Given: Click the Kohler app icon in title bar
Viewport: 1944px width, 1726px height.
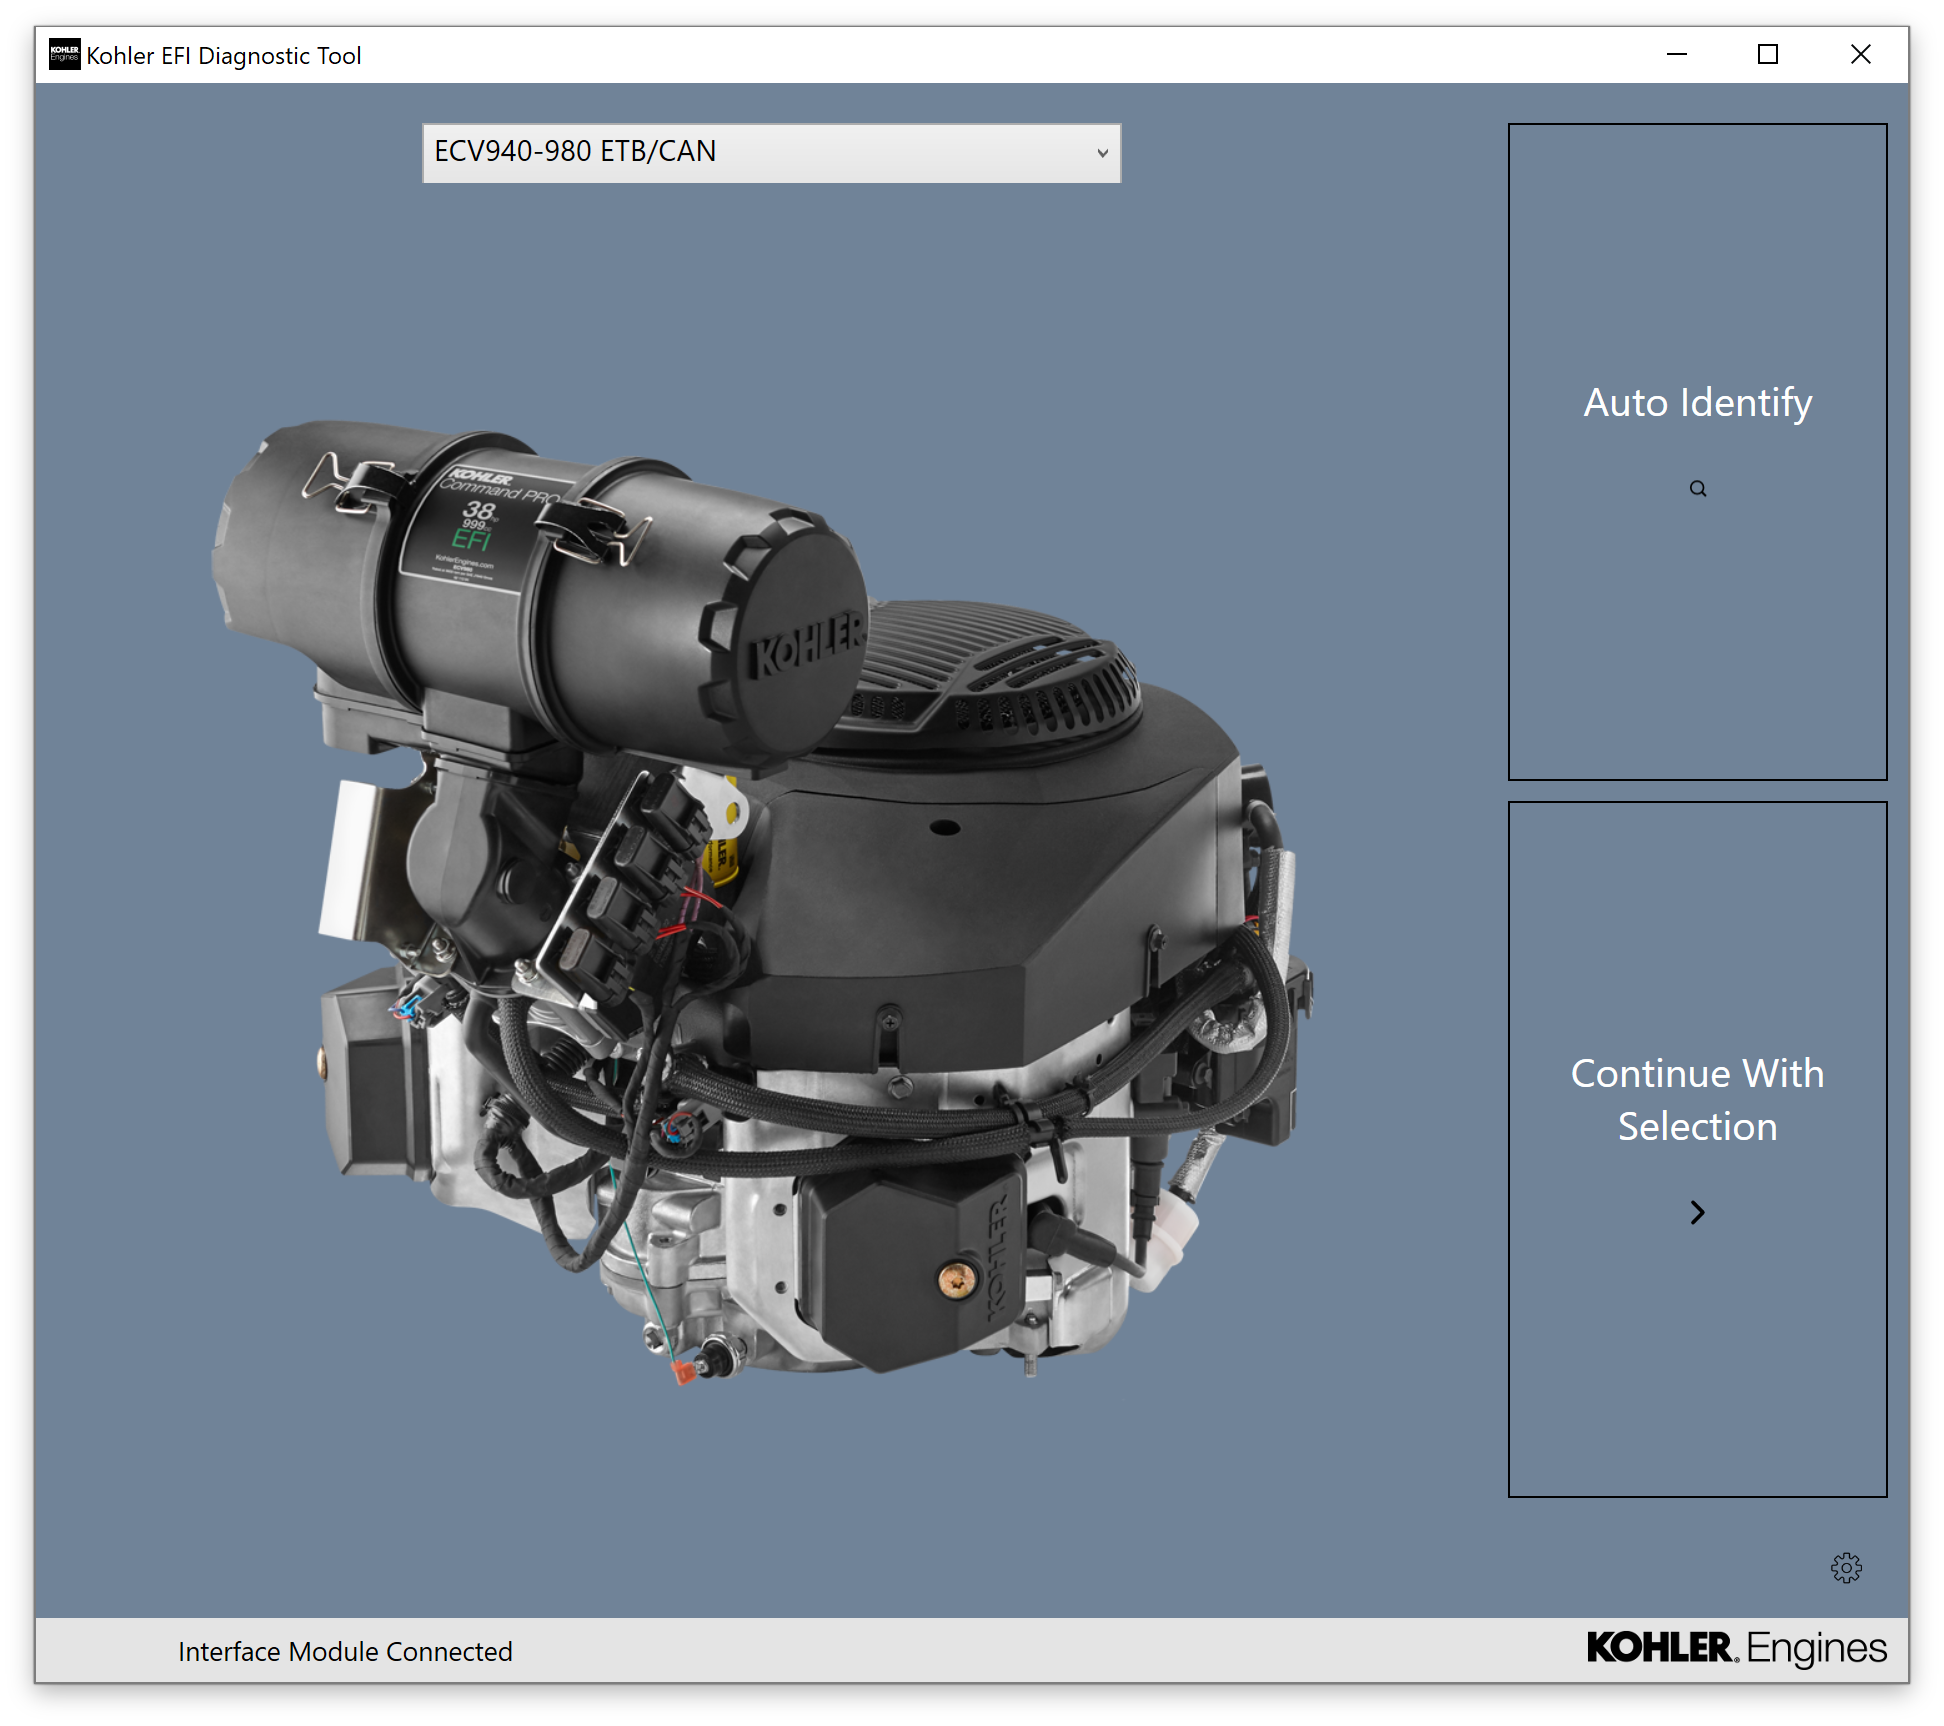Looking at the screenshot, I should (x=65, y=54).
